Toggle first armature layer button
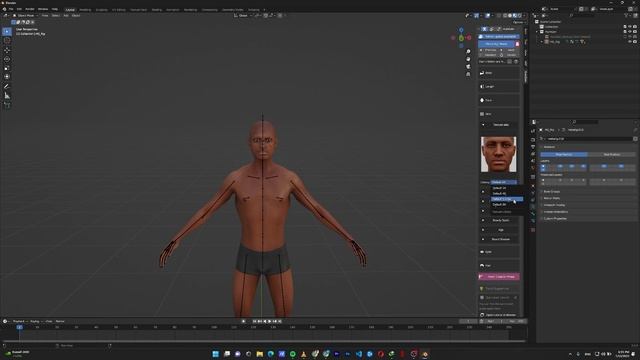 click(543, 166)
